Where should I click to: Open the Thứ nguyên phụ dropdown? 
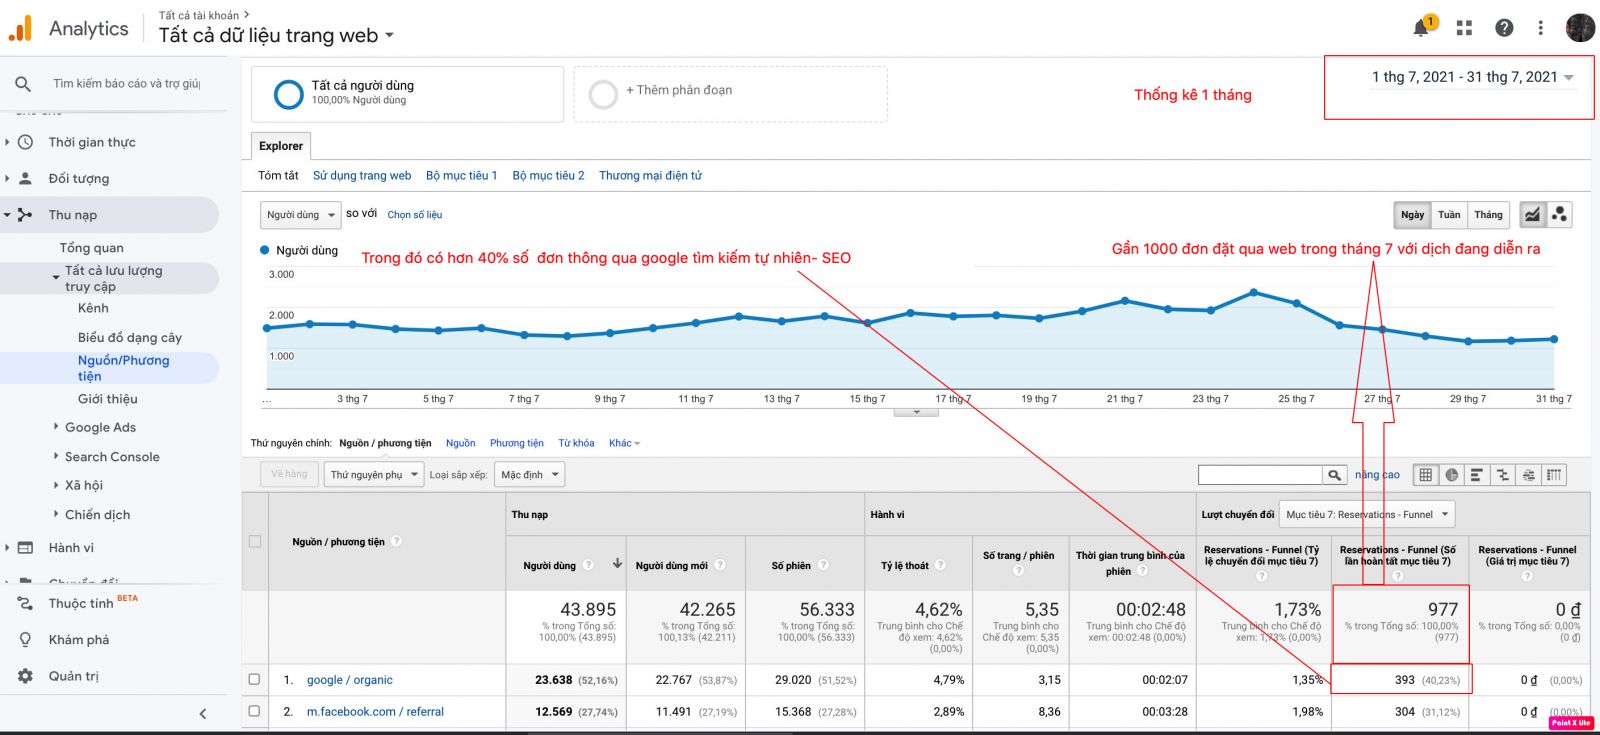pos(374,474)
